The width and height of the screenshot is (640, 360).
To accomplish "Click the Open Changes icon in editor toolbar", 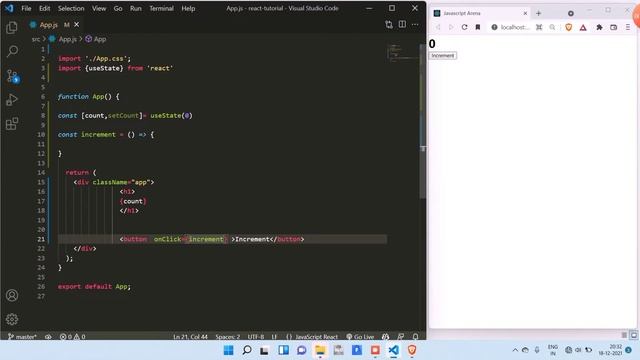I will (x=389, y=24).
